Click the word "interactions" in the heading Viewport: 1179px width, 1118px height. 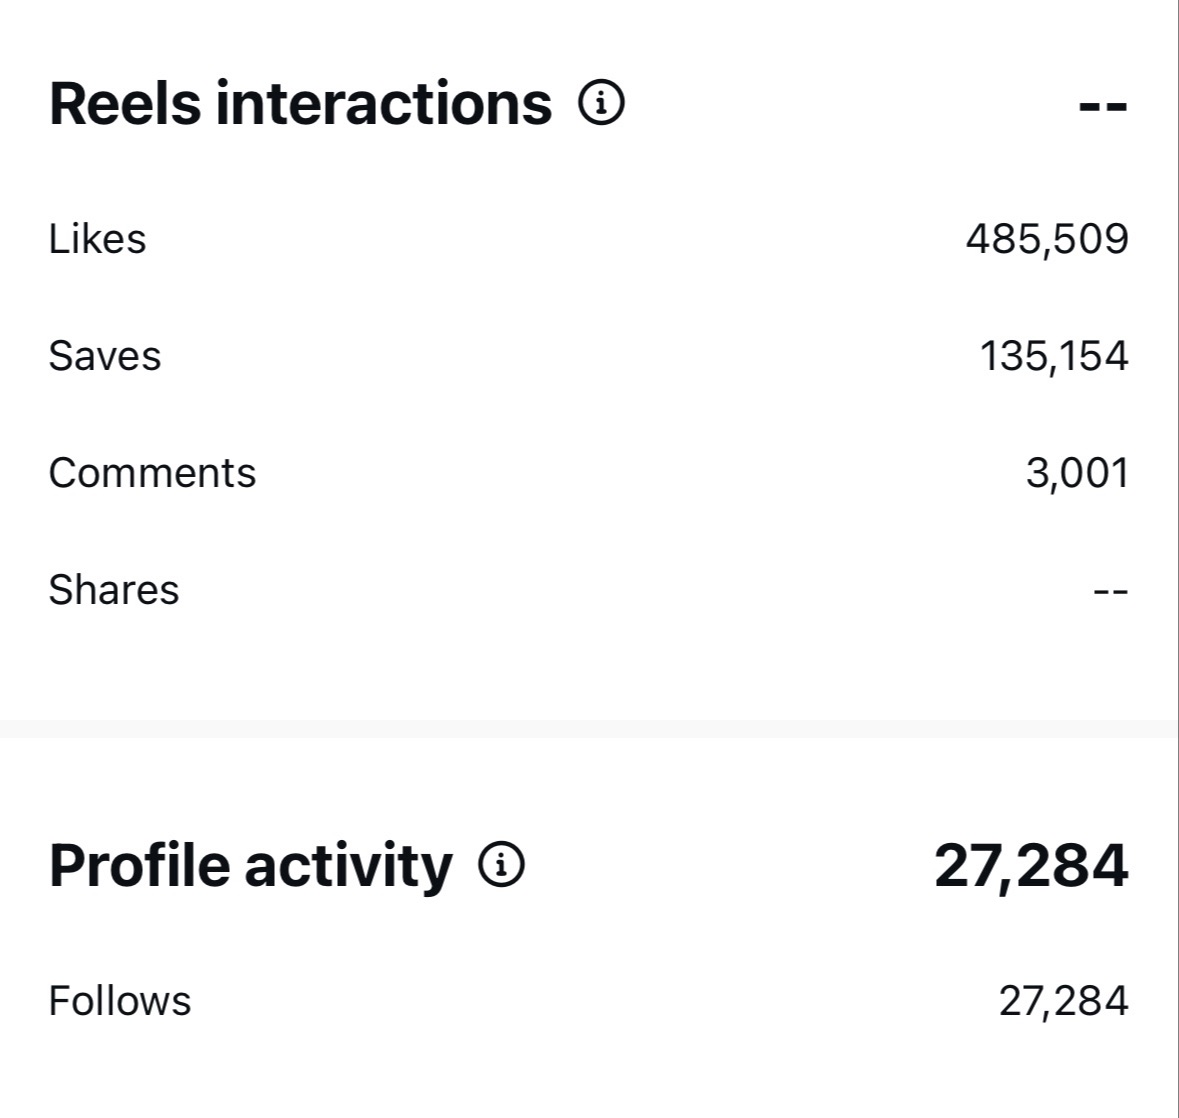(383, 103)
